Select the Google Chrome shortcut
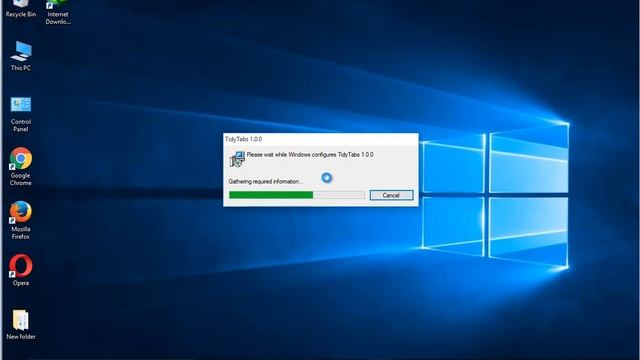This screenshot has width=640, height=360. [x=21, y=167]
